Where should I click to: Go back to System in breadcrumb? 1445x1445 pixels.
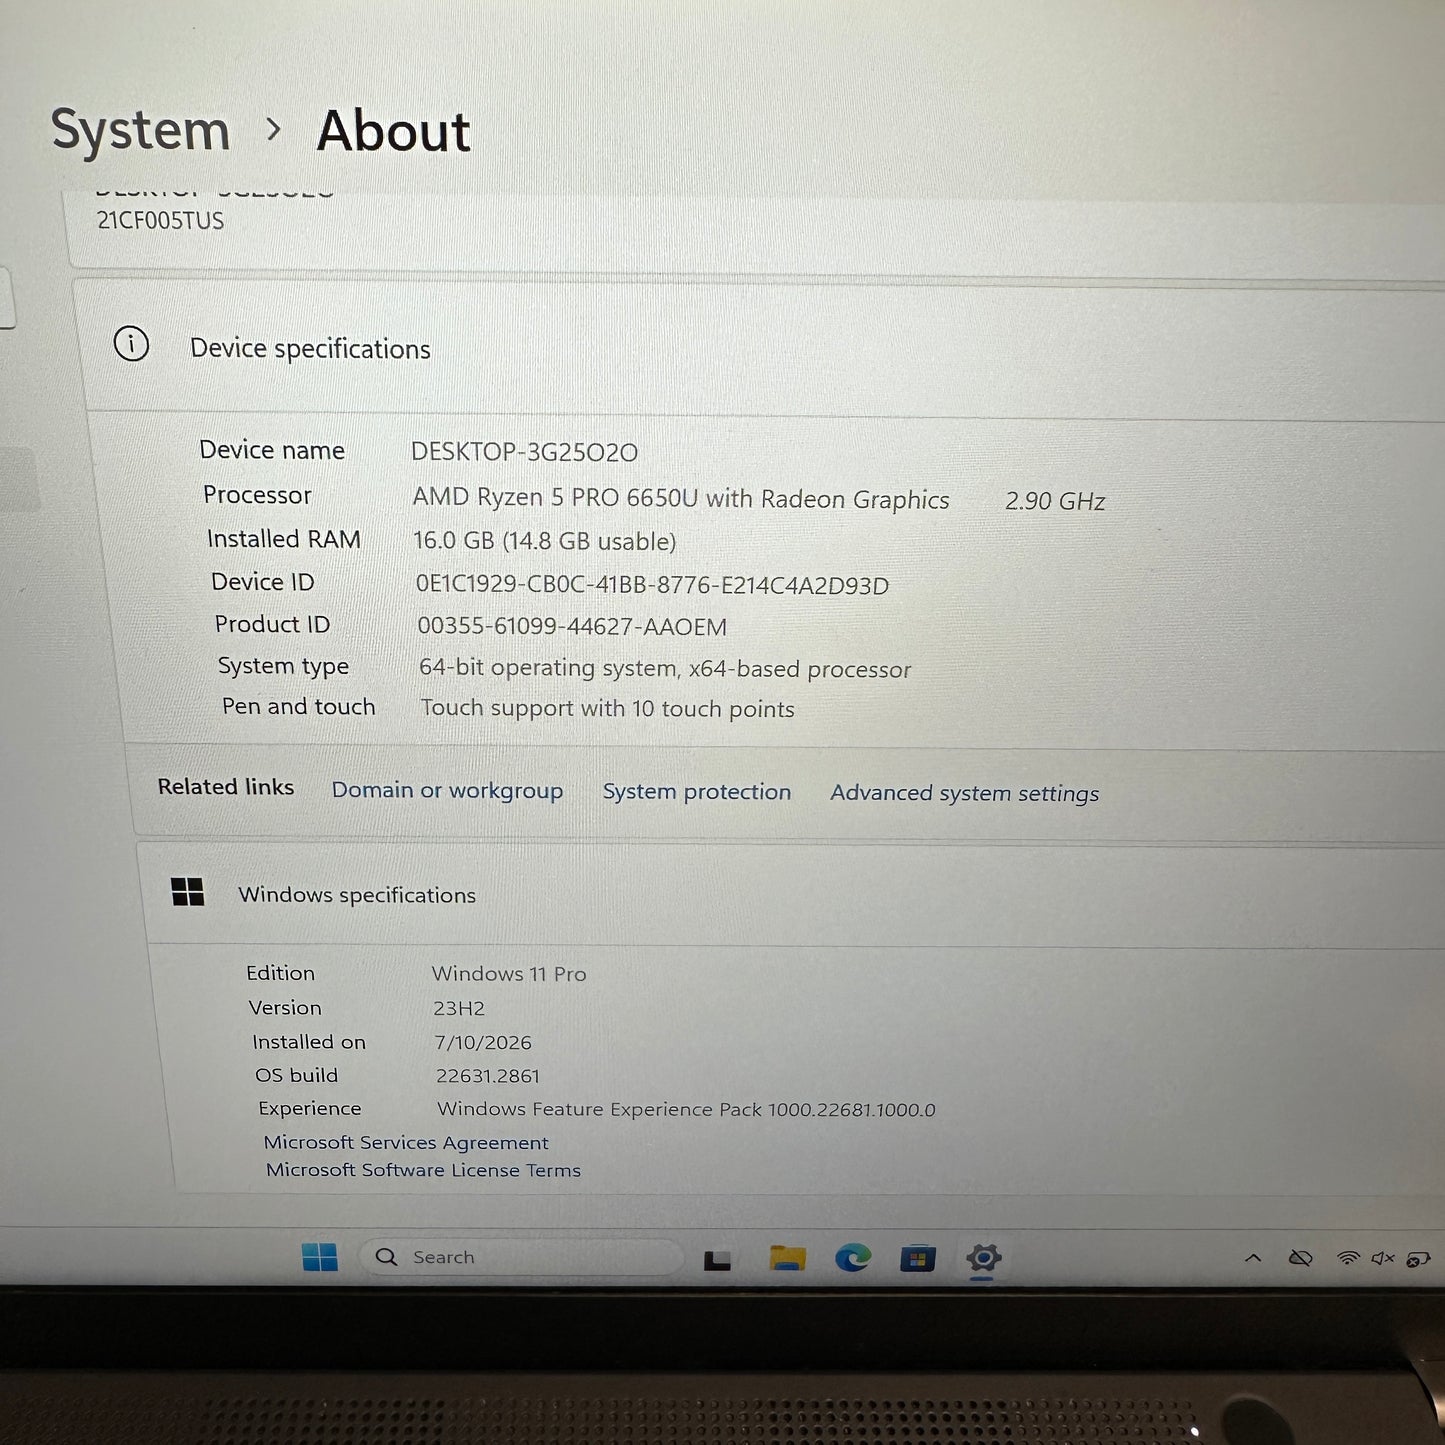140,130
